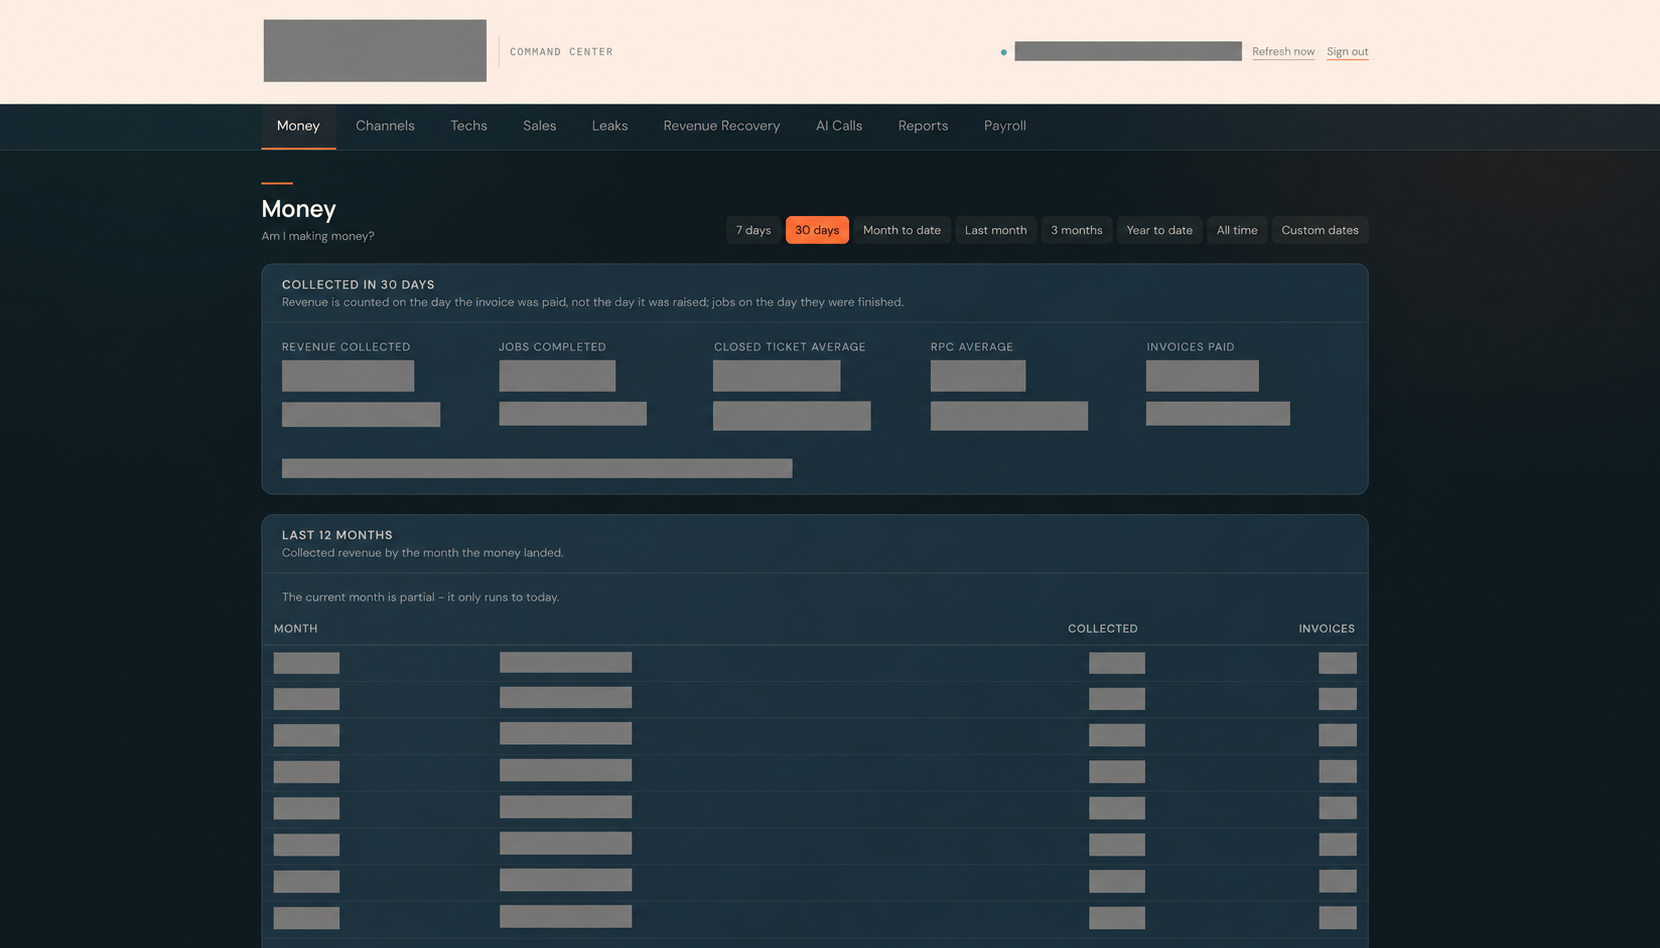Click the INVOICES column header
Screen dimensions: 1660x948
click(x=1327, y=629)
